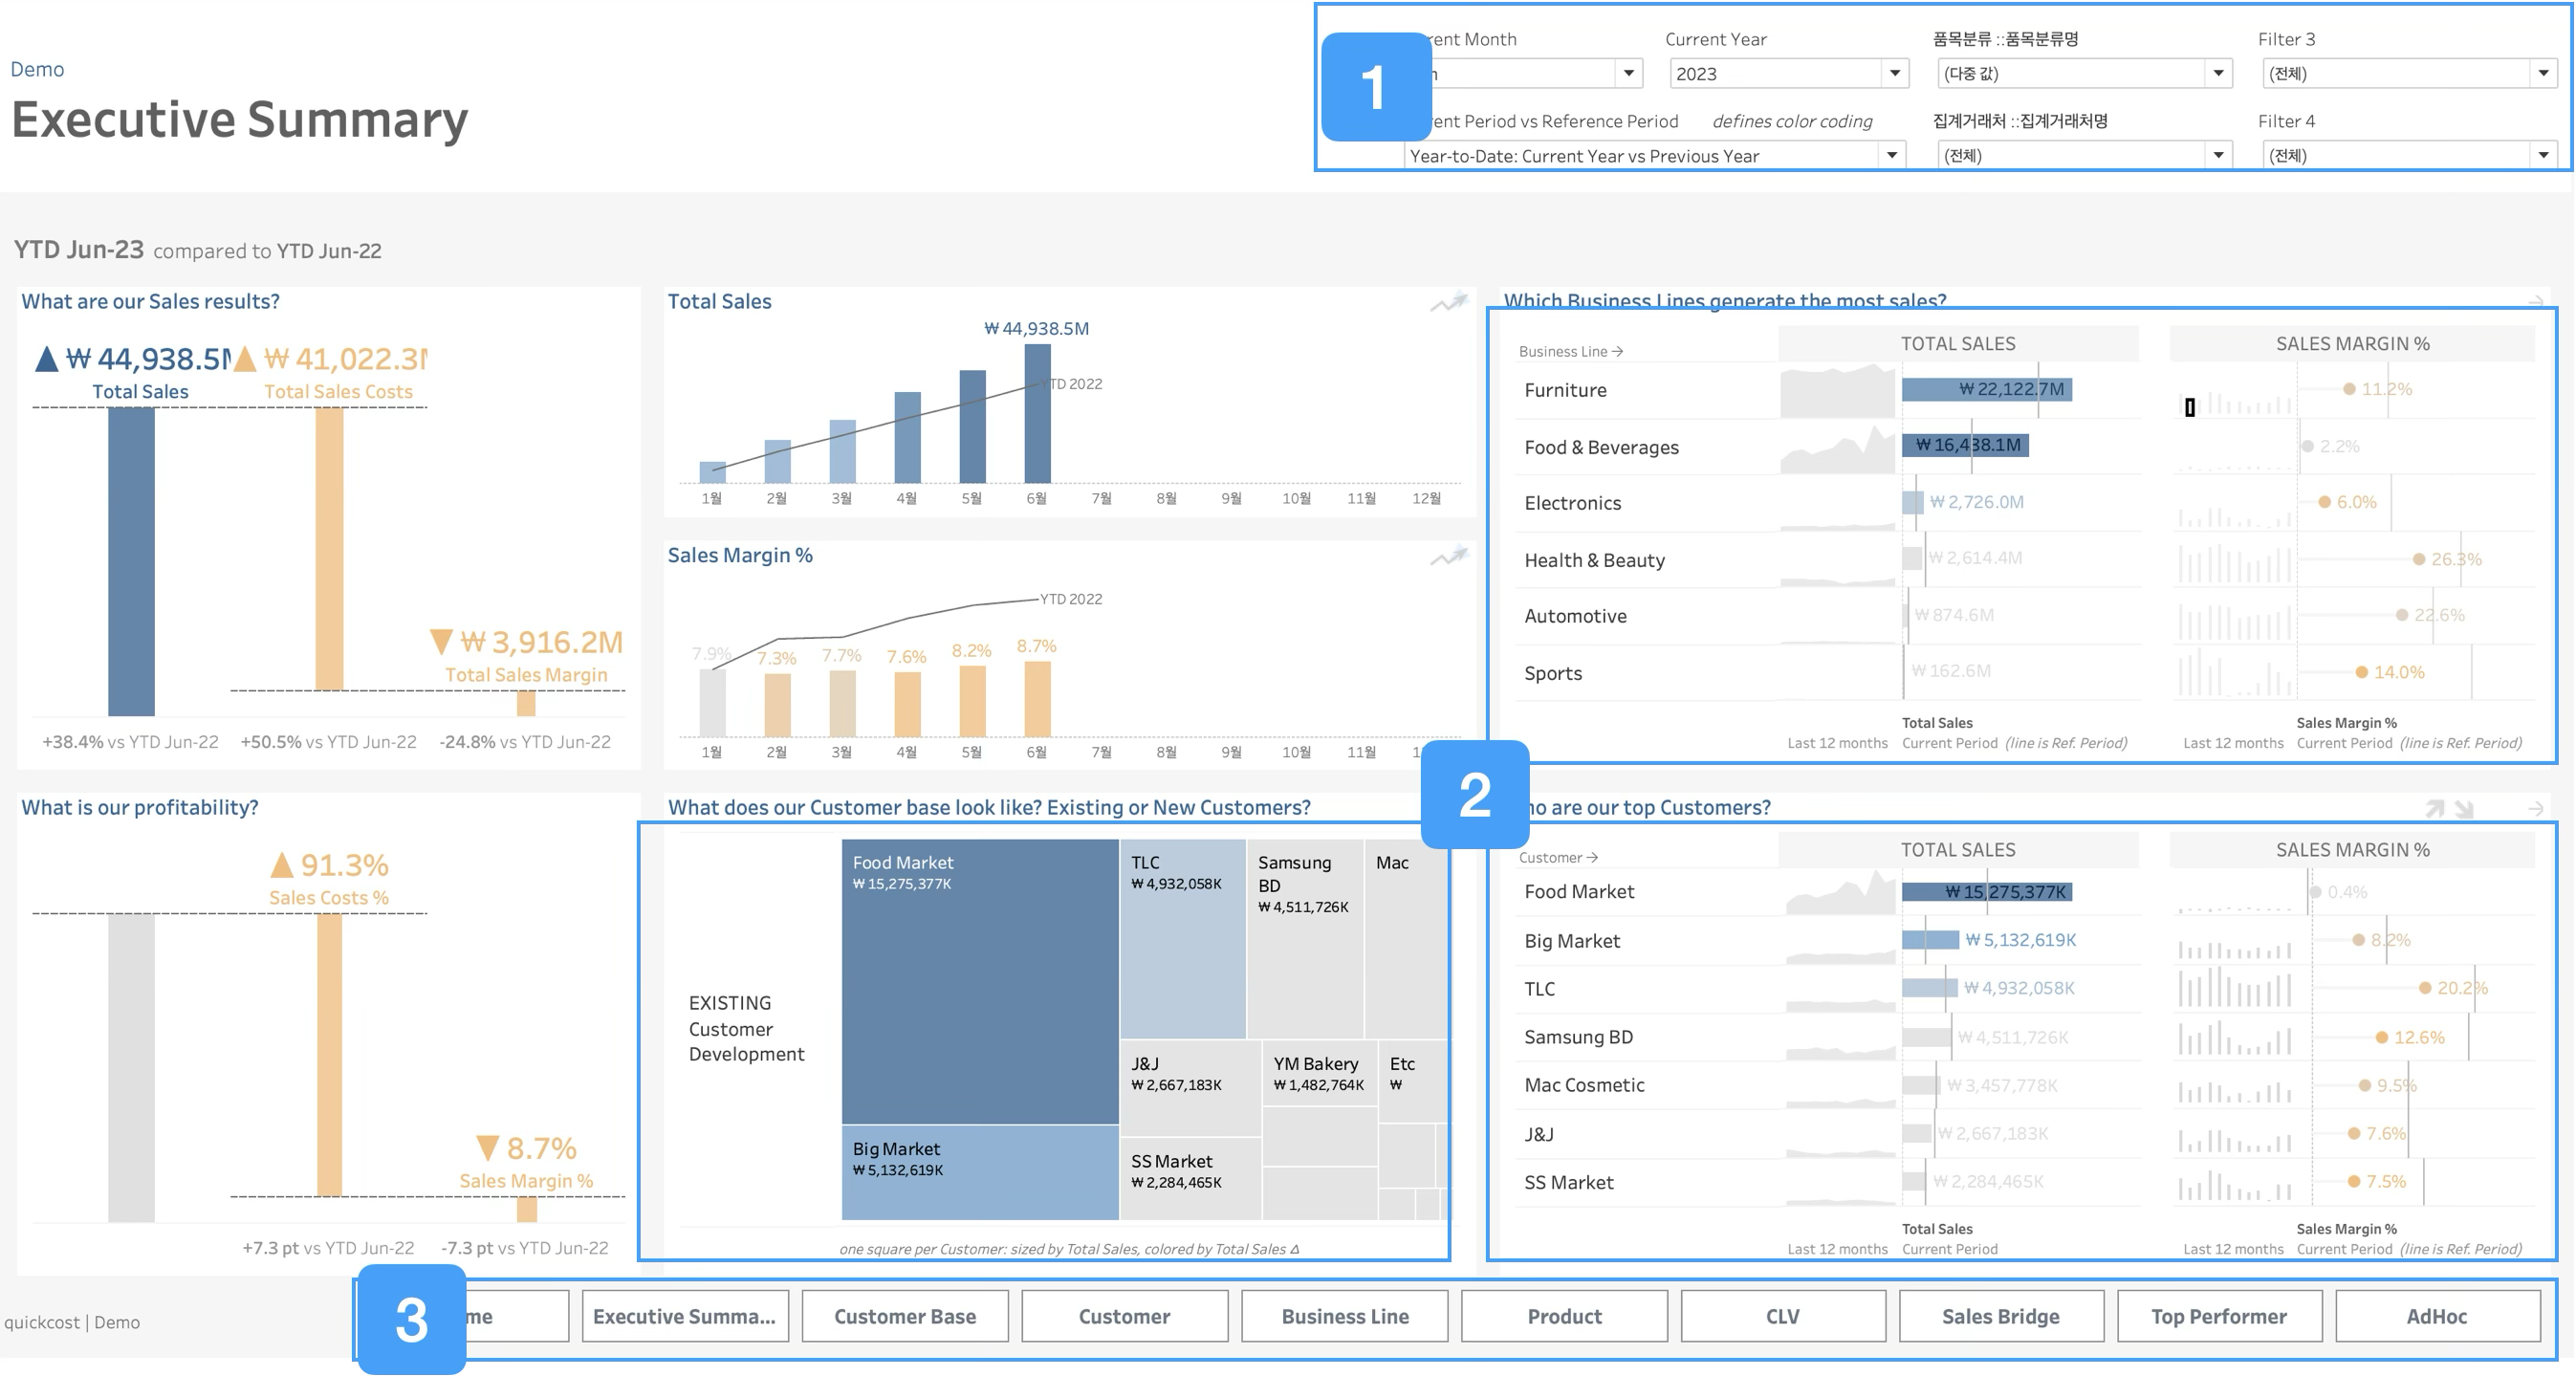Click right arrow icon beside Business Lines title
This screenshot has width=2576, height=1377.
coord(2535,301)
